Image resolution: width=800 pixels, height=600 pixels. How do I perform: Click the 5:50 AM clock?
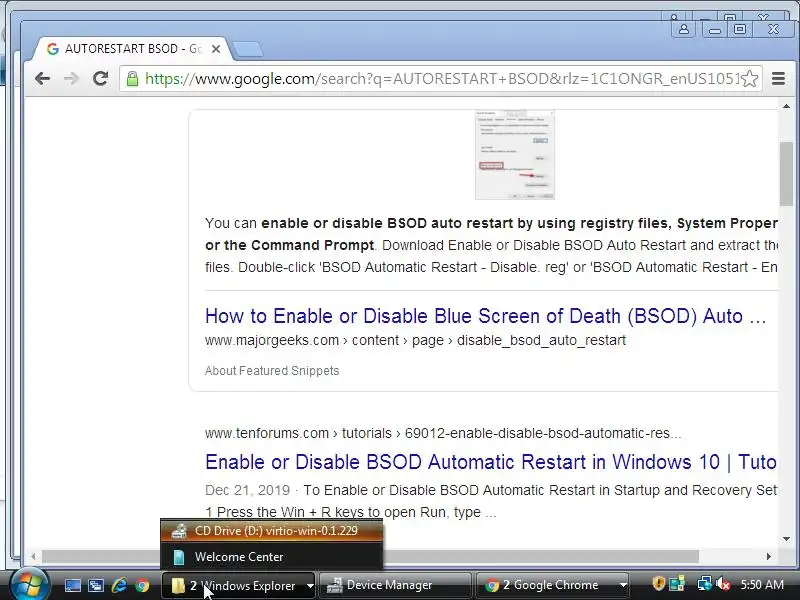[x=762, y=585]
